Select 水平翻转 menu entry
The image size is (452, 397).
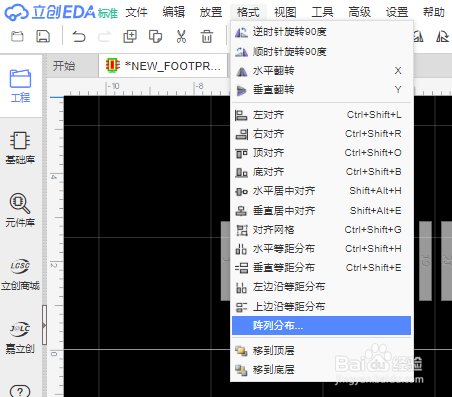click(x=321, y=71)
